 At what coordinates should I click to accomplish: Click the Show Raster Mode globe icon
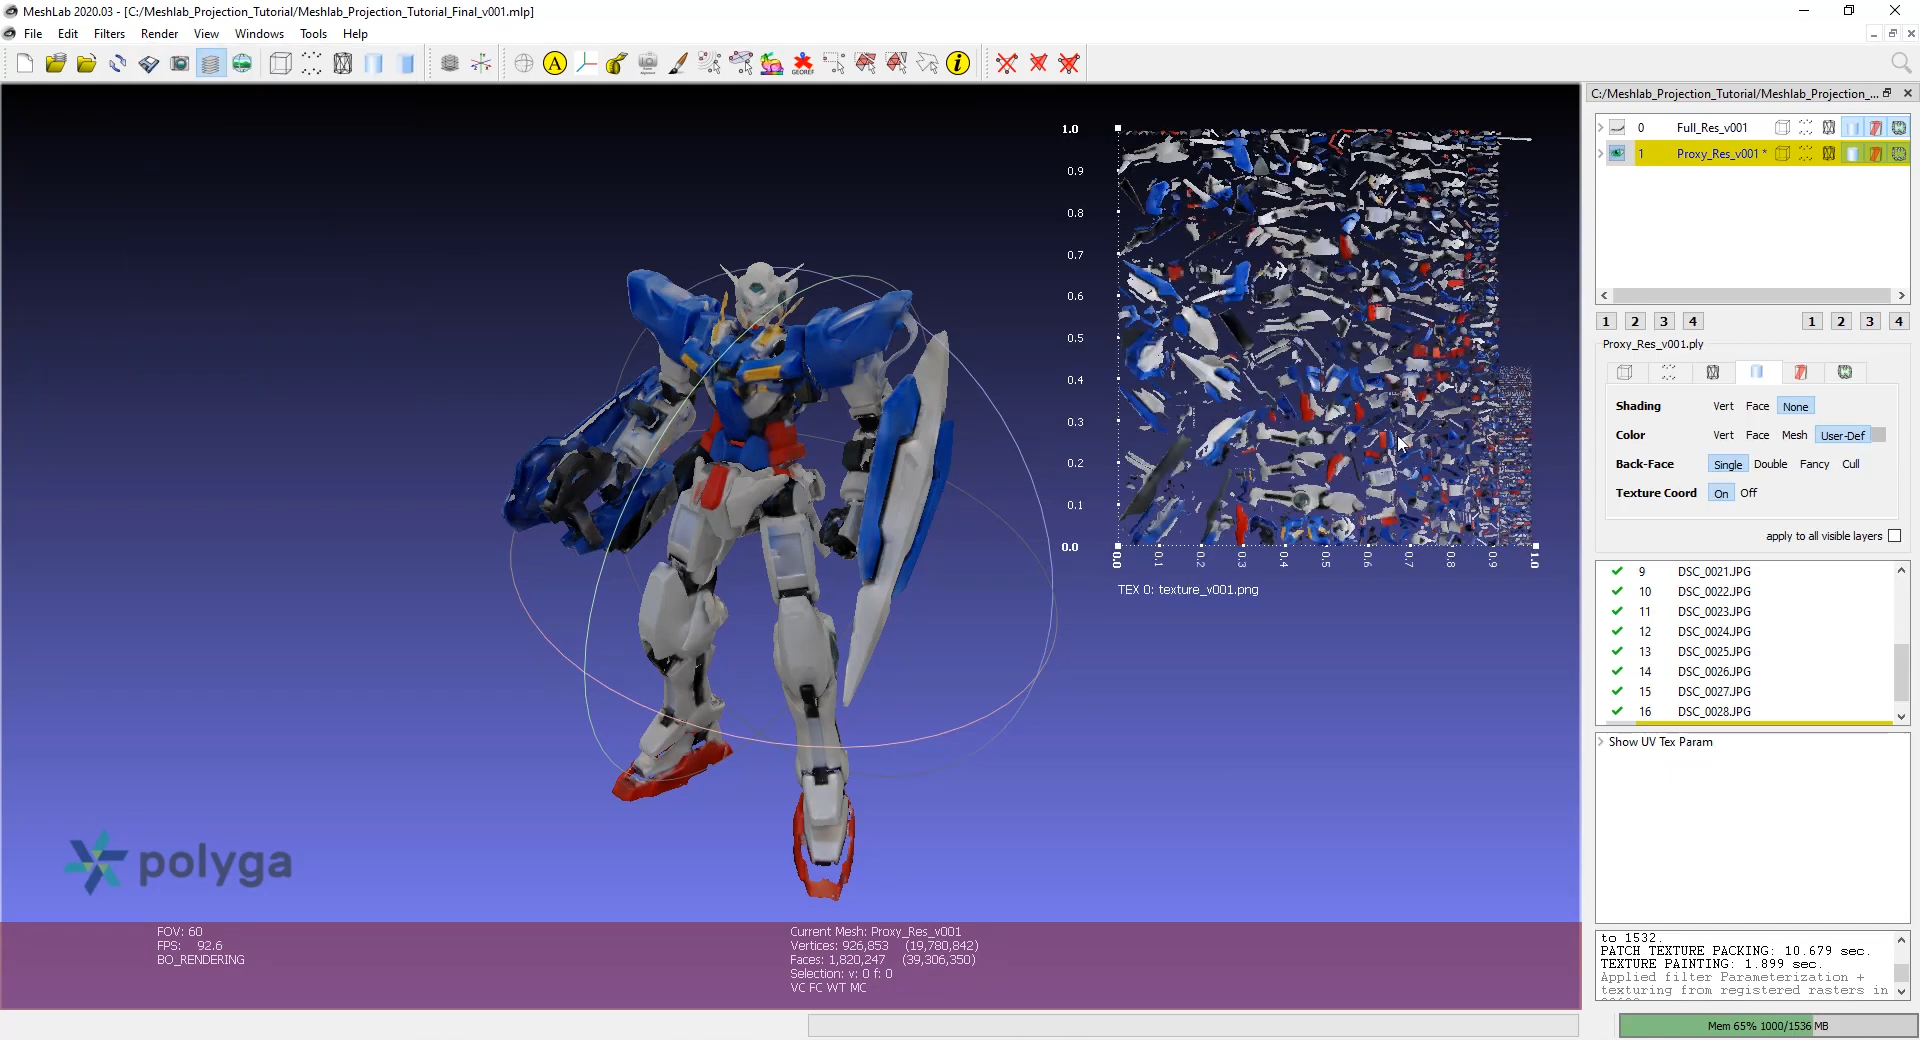(x=242, y=64)
